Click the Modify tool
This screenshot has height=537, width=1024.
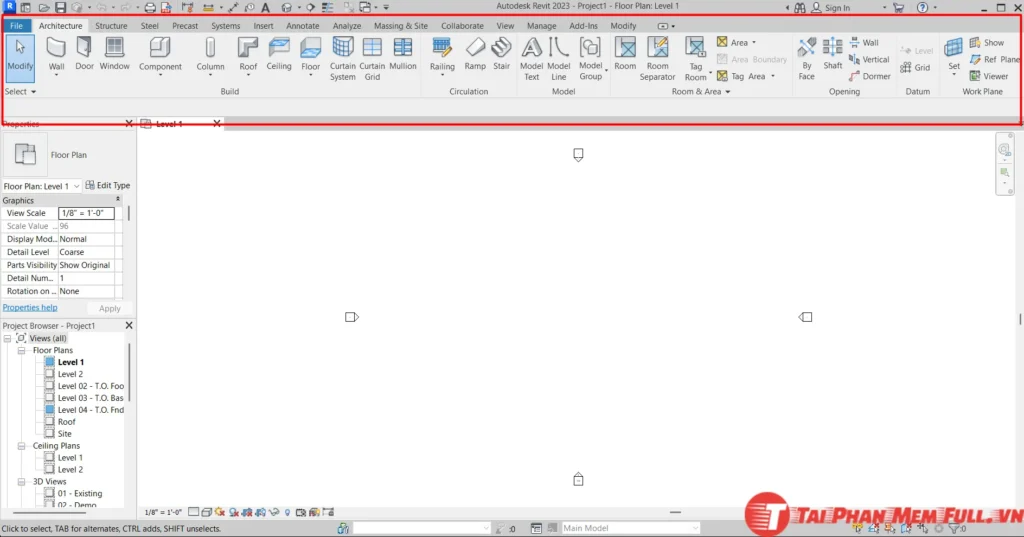(x=20, y=58)
